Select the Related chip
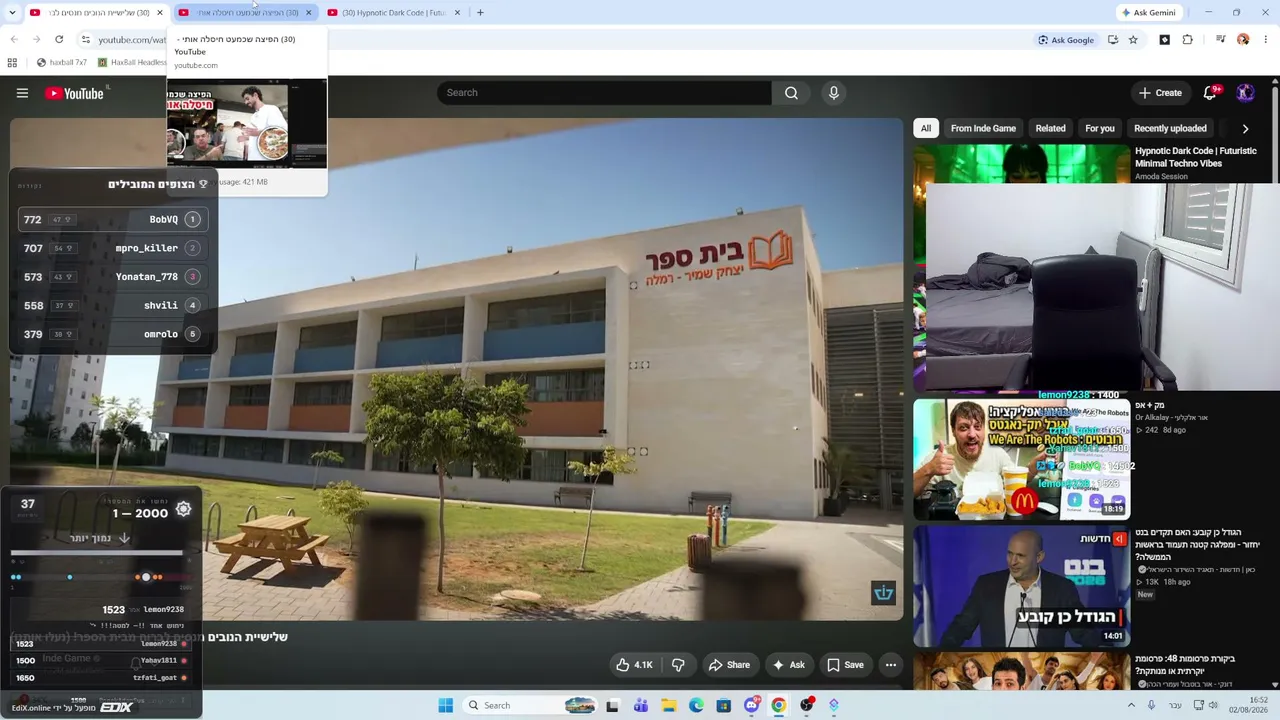The width and height of the screenshot is (1280, 720). click(x=1050, y=128)
